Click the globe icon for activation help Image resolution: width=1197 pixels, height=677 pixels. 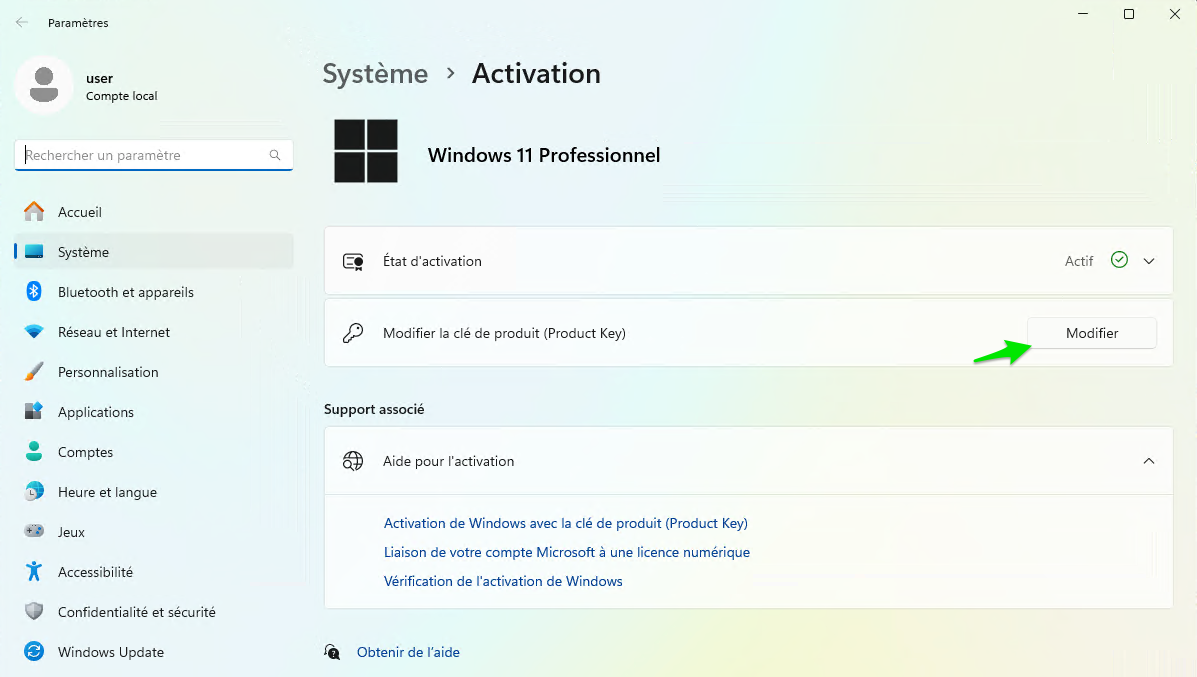pos(353,461)
